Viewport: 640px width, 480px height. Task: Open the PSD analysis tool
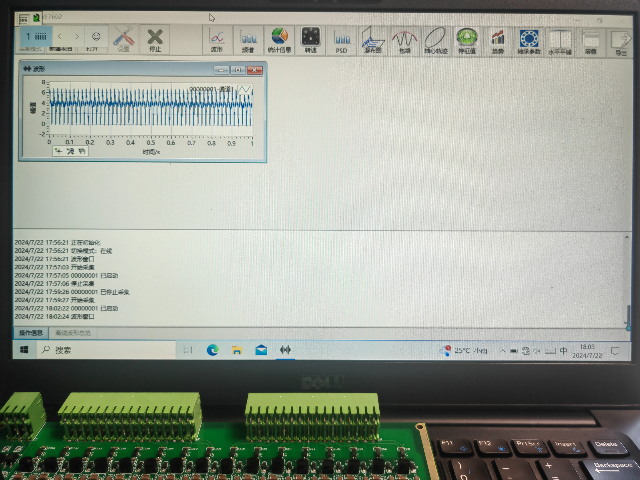coord(342,40)
